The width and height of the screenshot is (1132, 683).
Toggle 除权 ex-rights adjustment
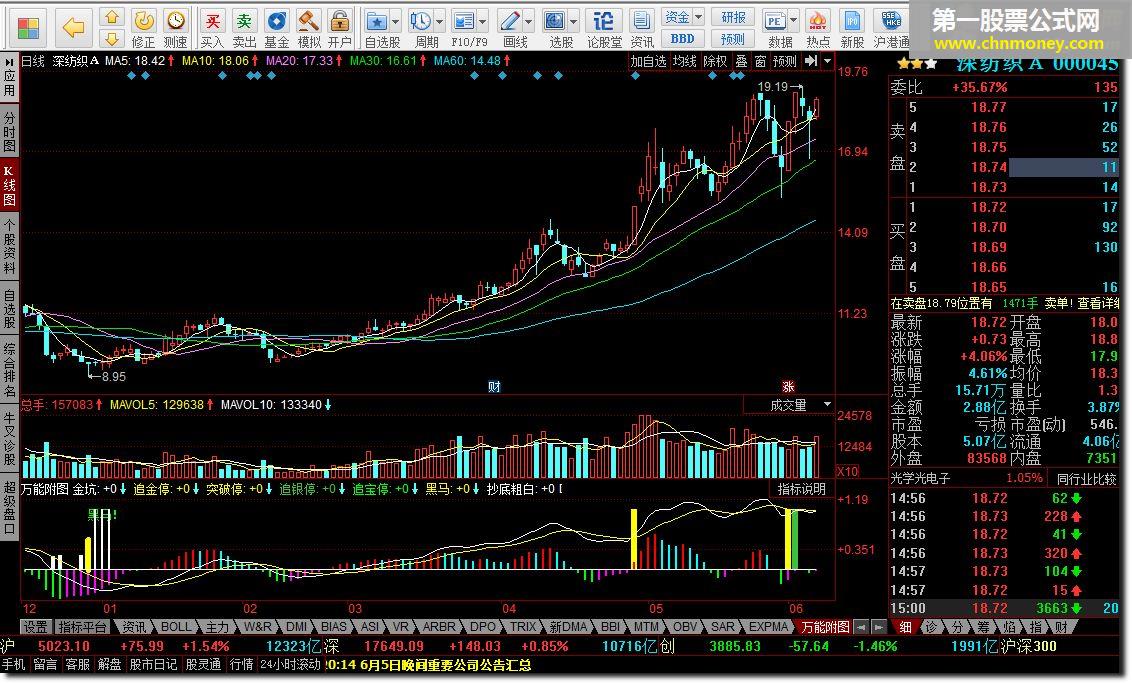pyautogui.click(x=715, y=61)
